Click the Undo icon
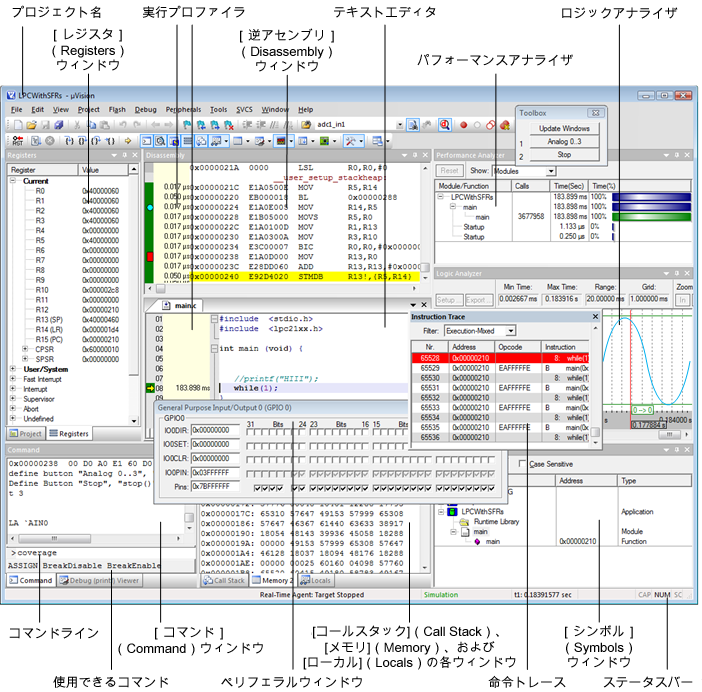The width and height of the screenshot is (702, 692). pyautogui.click(x=123, y=125)
